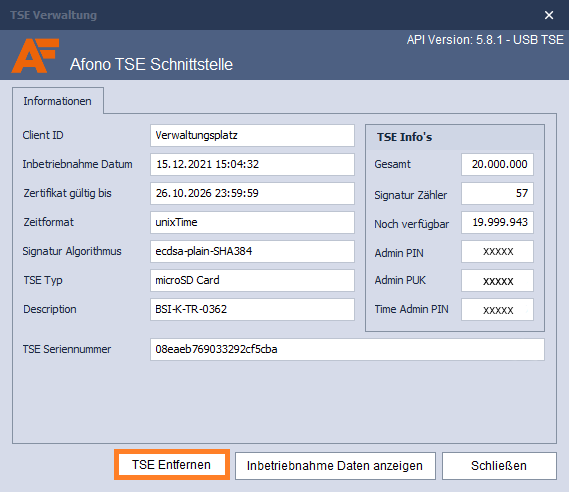Click the Admin PIN label
The image size is (569, 492).
(399, 253)
